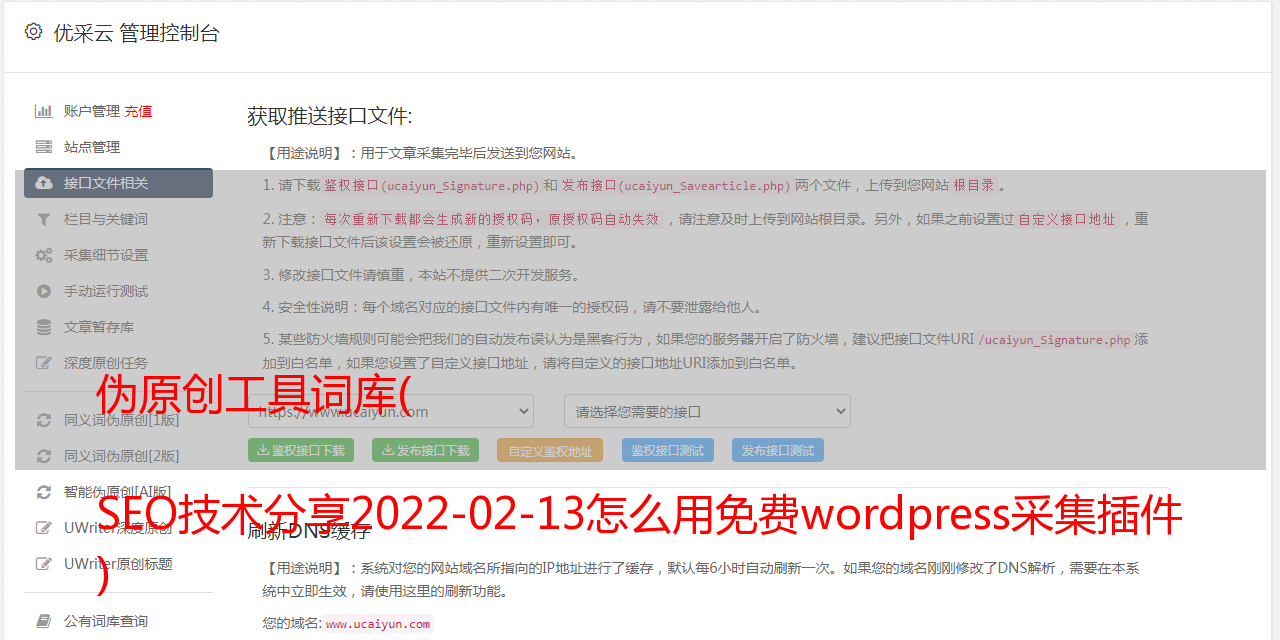The image size is (1280, 640).
Task: Click the 自定义接口地址 highlighted text
Action: click(x=1067, y=219)
